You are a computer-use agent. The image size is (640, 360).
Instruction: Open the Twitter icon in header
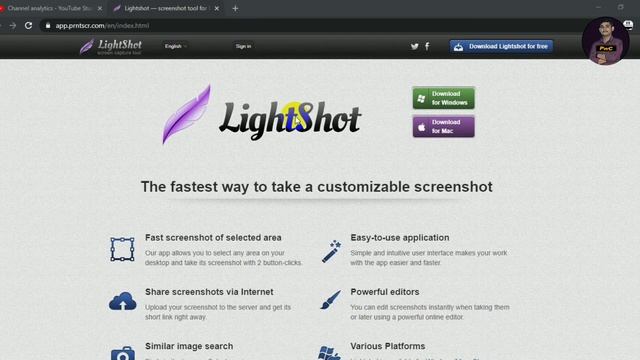[x=415, y=46]
